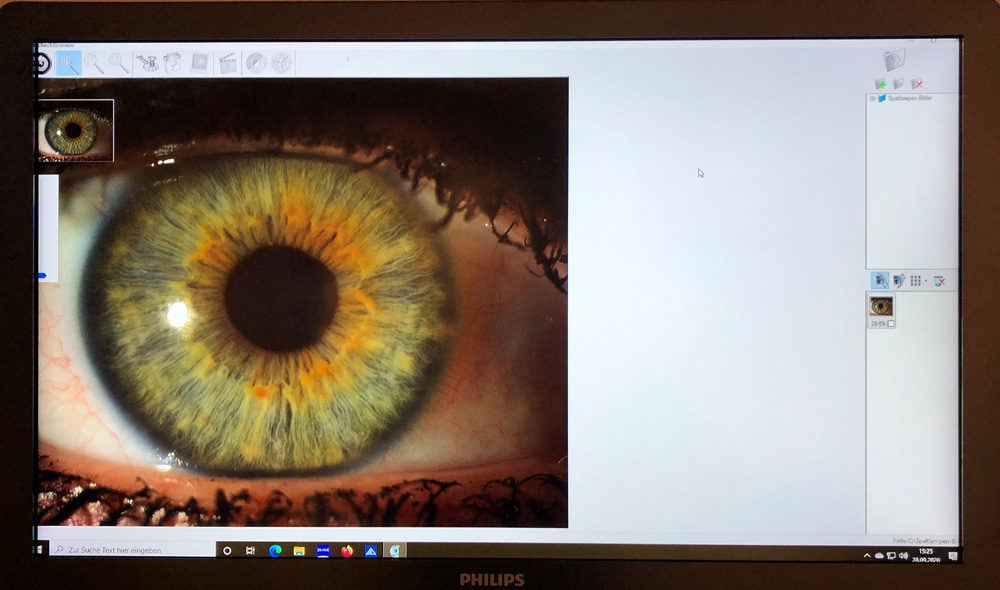Screen dimensions: 1000x590
Task: Expand the Spaltlampen-Bilder tree node
Action: (872, 99)
